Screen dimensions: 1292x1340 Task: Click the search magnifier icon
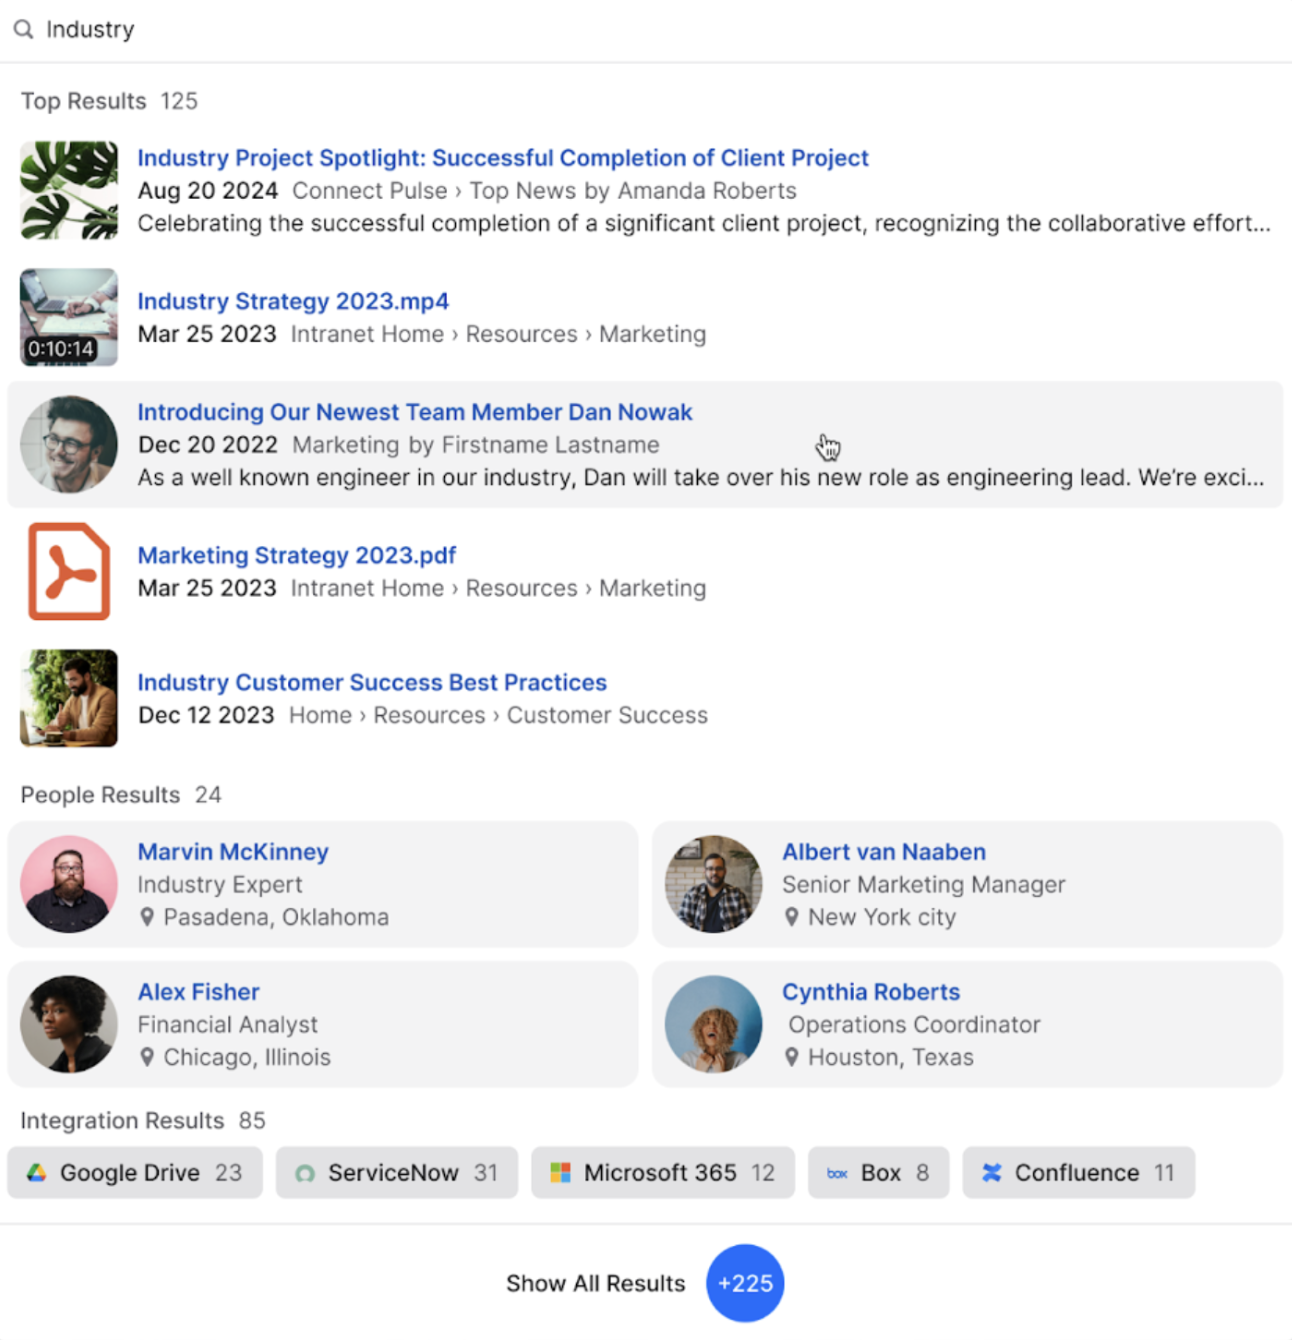23,30
